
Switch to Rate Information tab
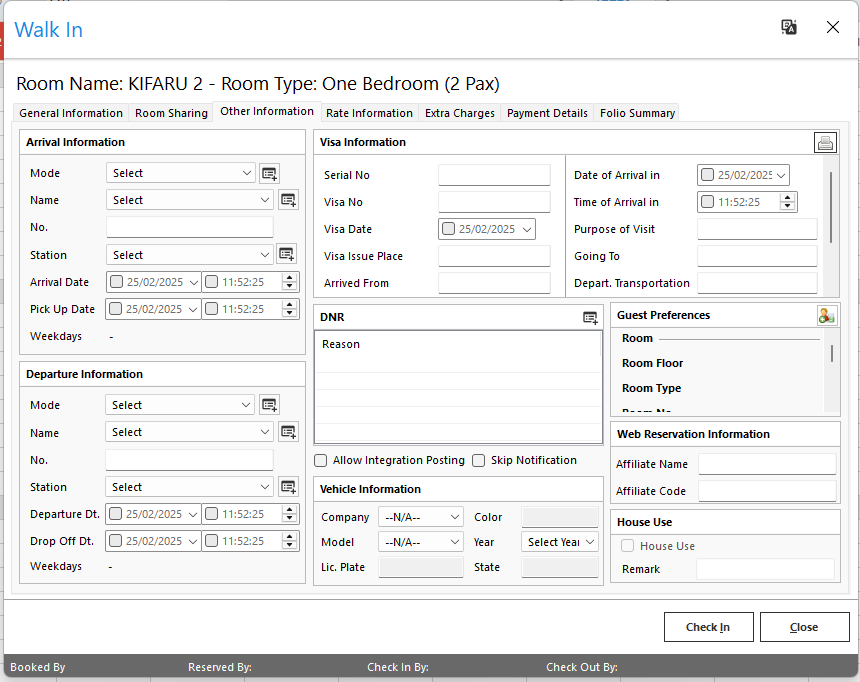point(369,113)
